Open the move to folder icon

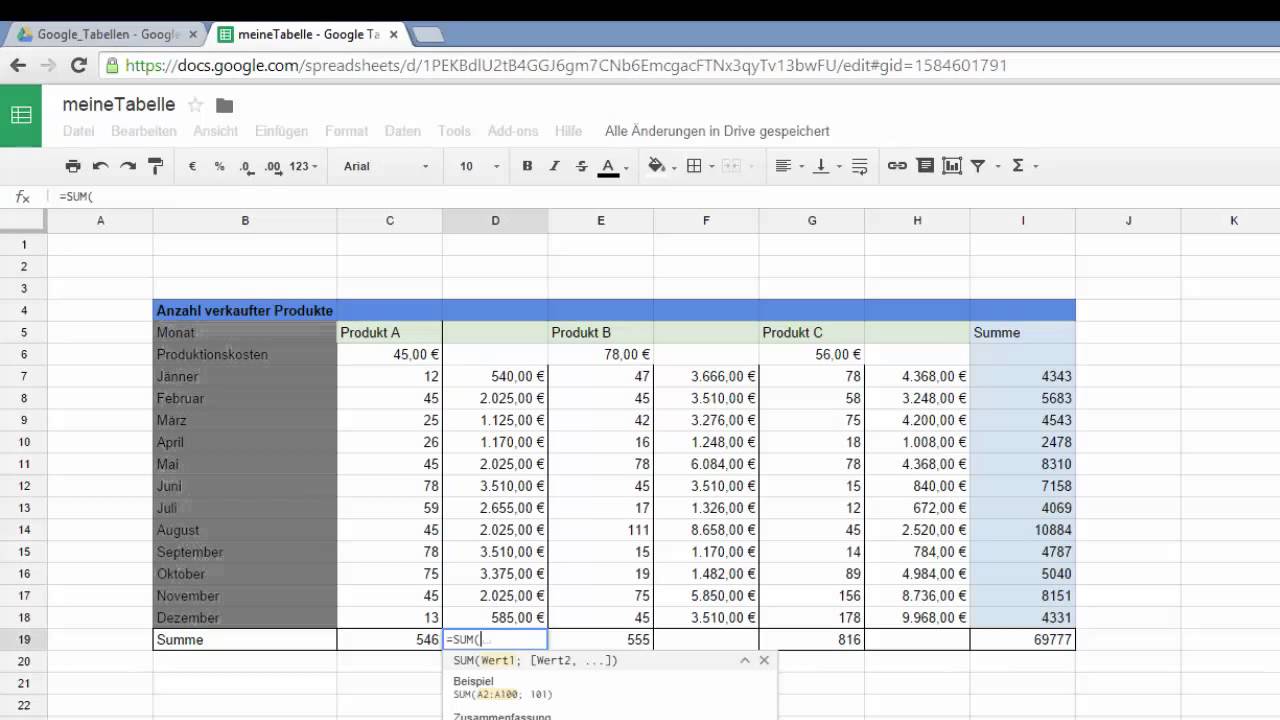(x=224, y=105)
